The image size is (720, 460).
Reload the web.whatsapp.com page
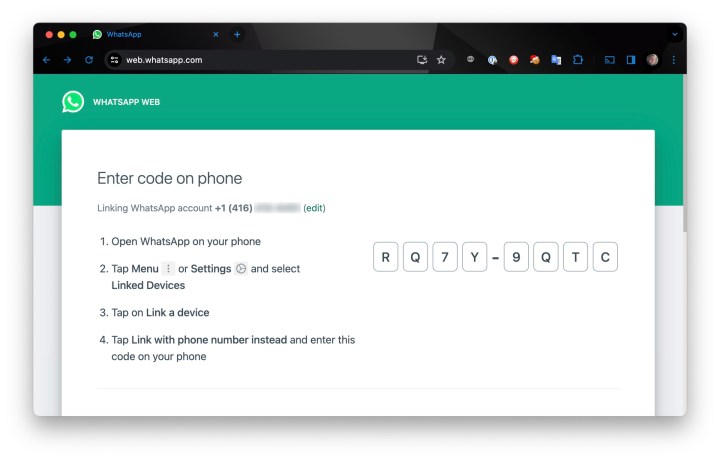pyautogui.click(x=89, y=60)
